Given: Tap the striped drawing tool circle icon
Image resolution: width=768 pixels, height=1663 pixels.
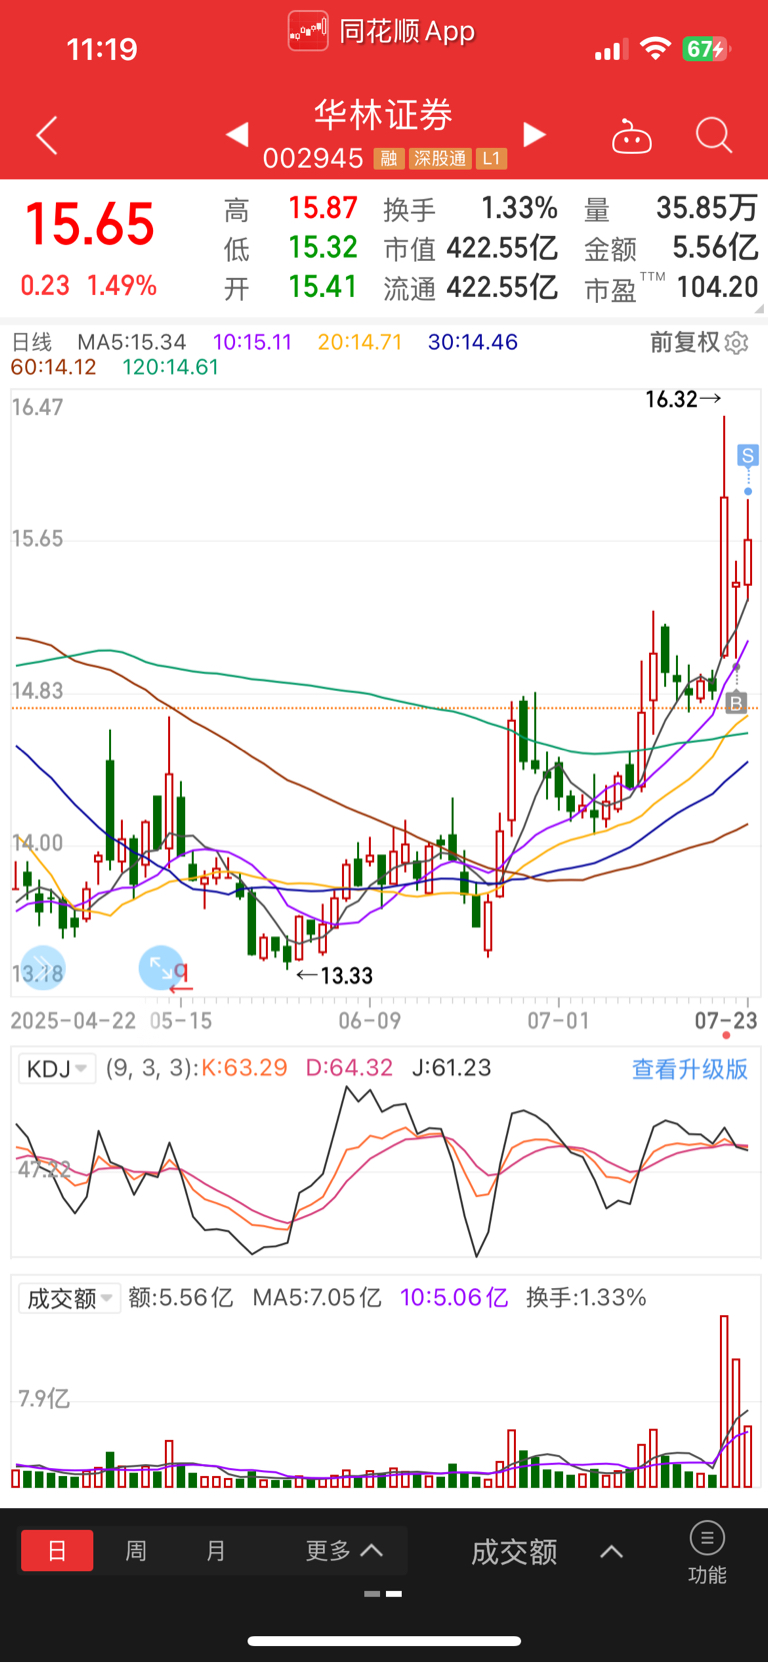Looking at the screenshot, I should click(43, 968).
